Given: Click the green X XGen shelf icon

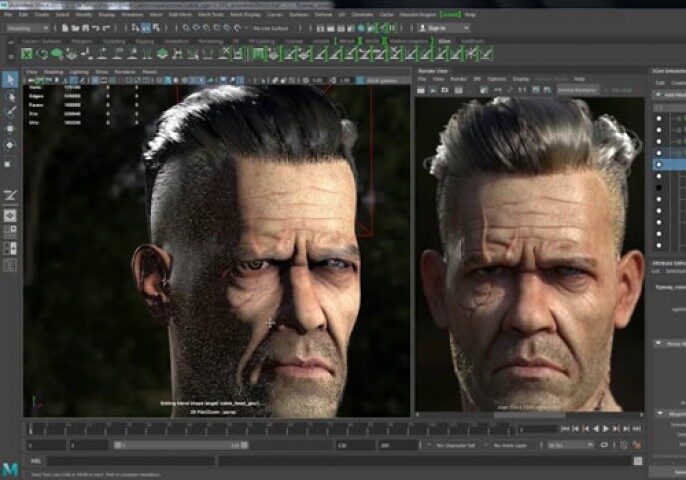Looking at the screenshot, I should [x=27, y=54].
